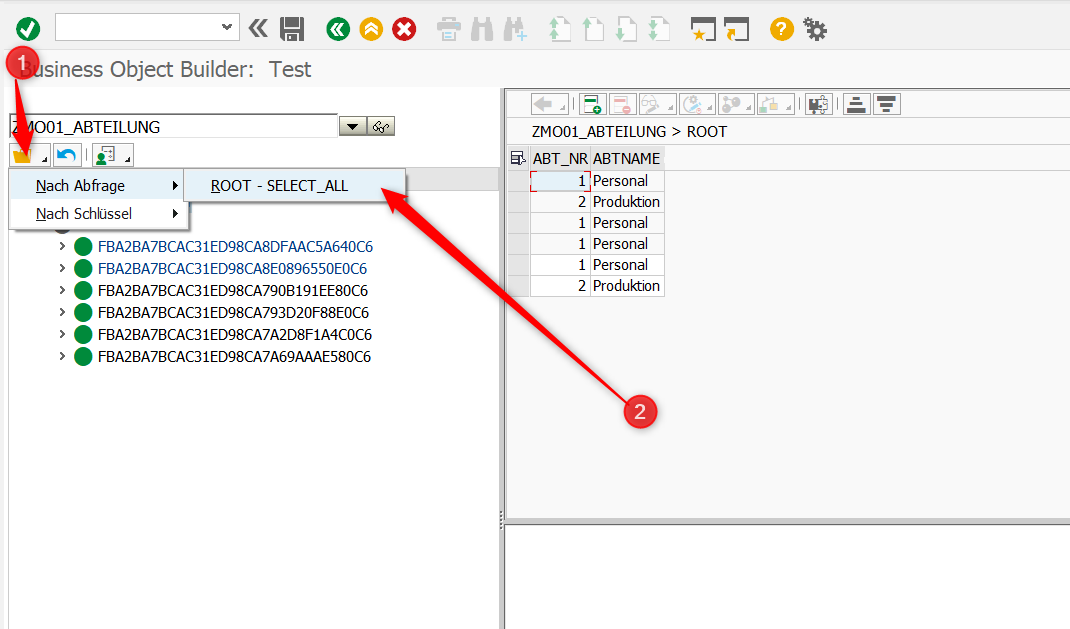Select instance FBA2BA7BCAC31ED98CA7A69AAAE580C6
Image resolution: width=1070 pixels, height=629 pixels.
click(x=234, y=356)
